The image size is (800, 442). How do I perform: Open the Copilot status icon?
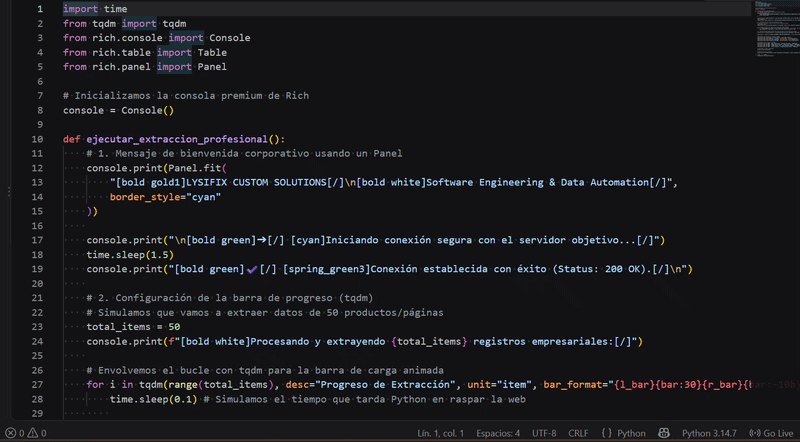click(x=663, y=433)
